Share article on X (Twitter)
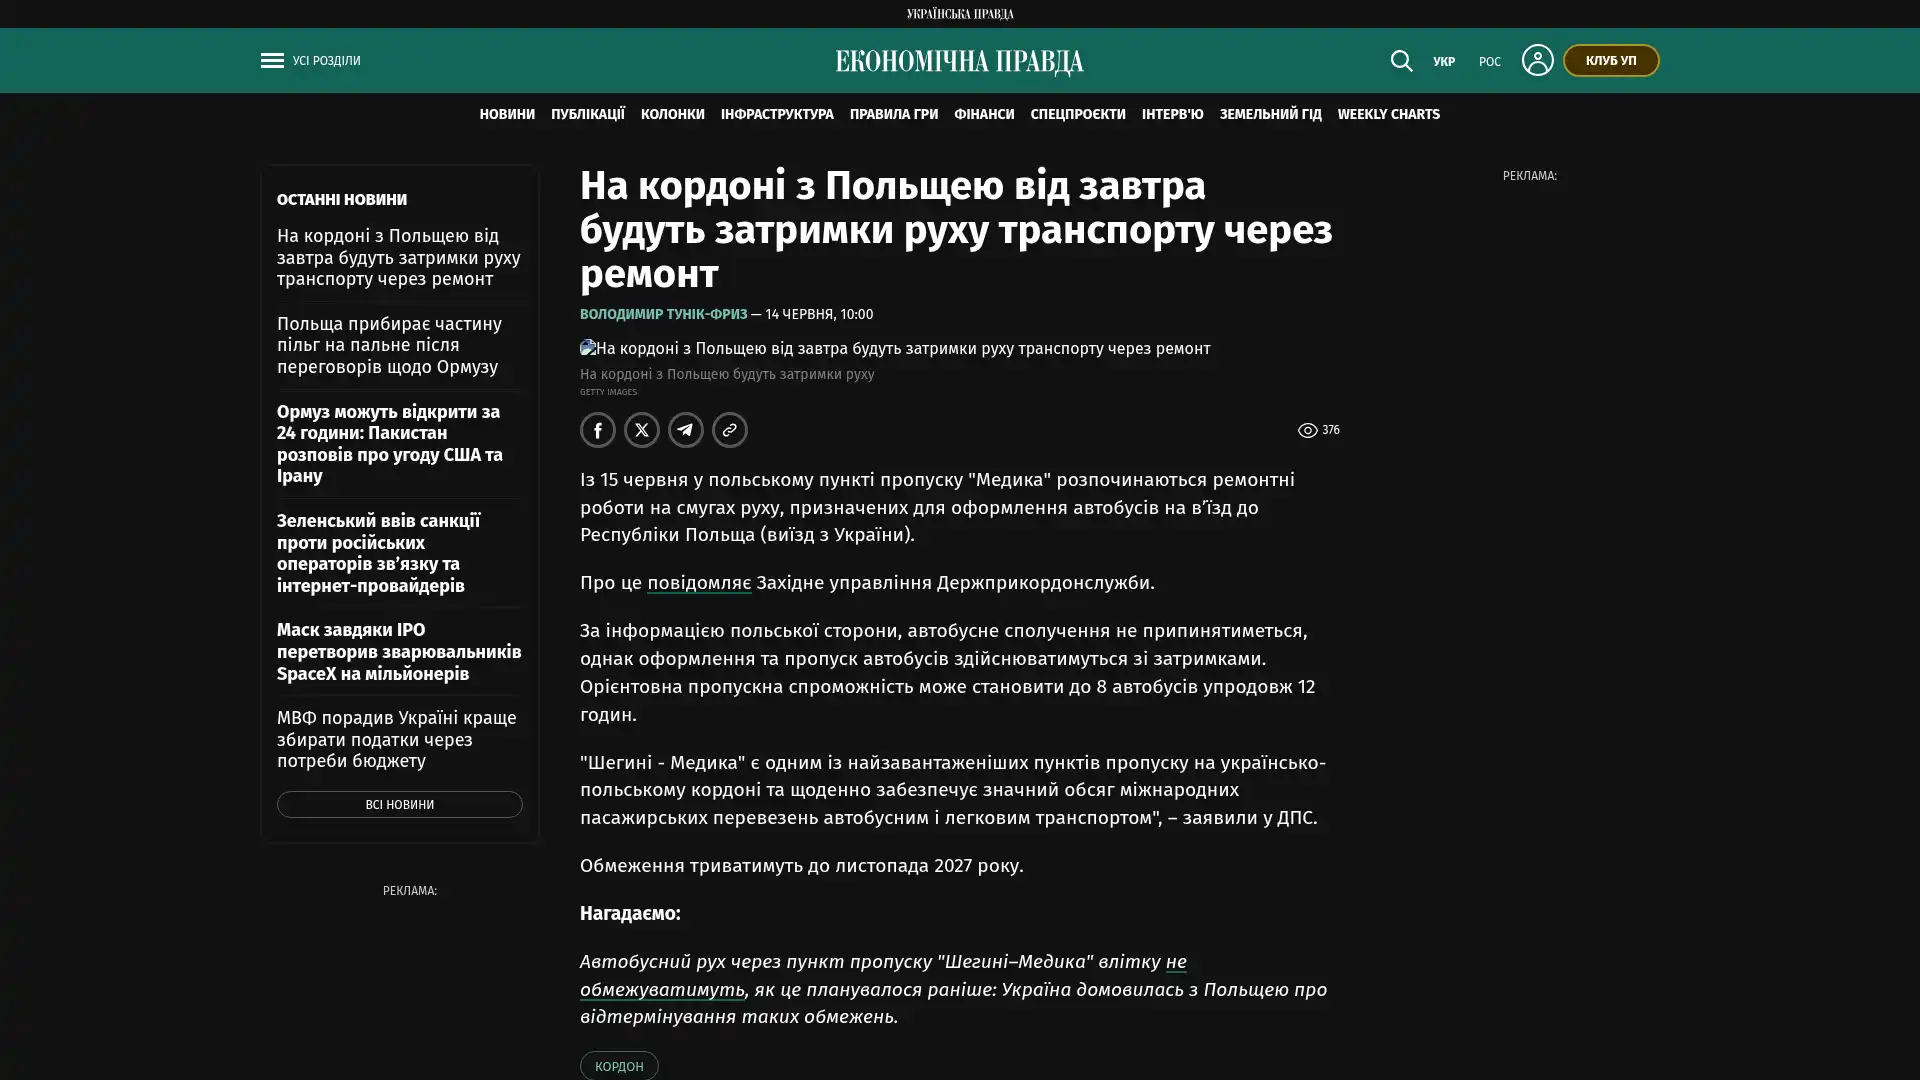 pos(642,430)
